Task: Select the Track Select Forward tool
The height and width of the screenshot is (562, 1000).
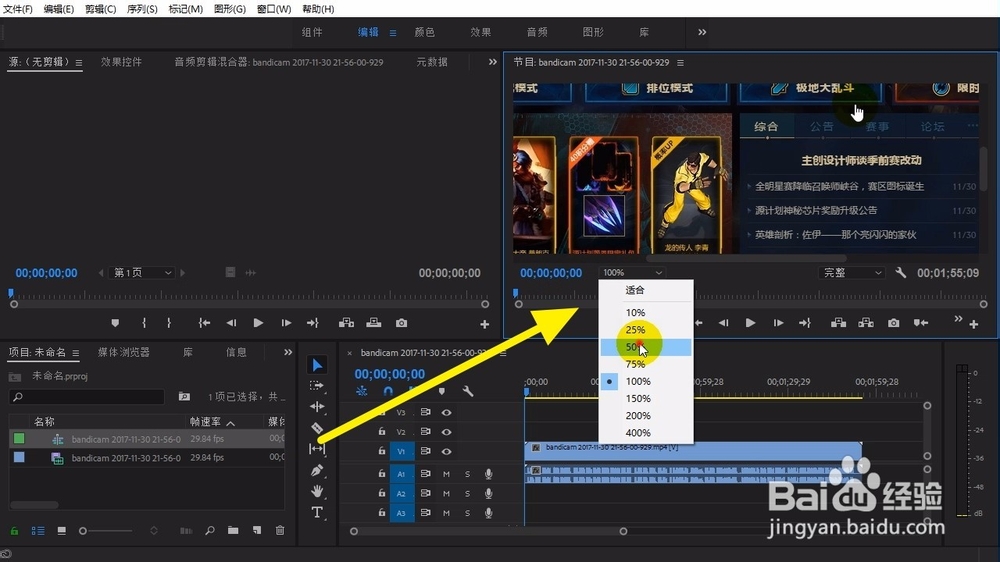Action: pyautogui.click(x=317, y=385)
